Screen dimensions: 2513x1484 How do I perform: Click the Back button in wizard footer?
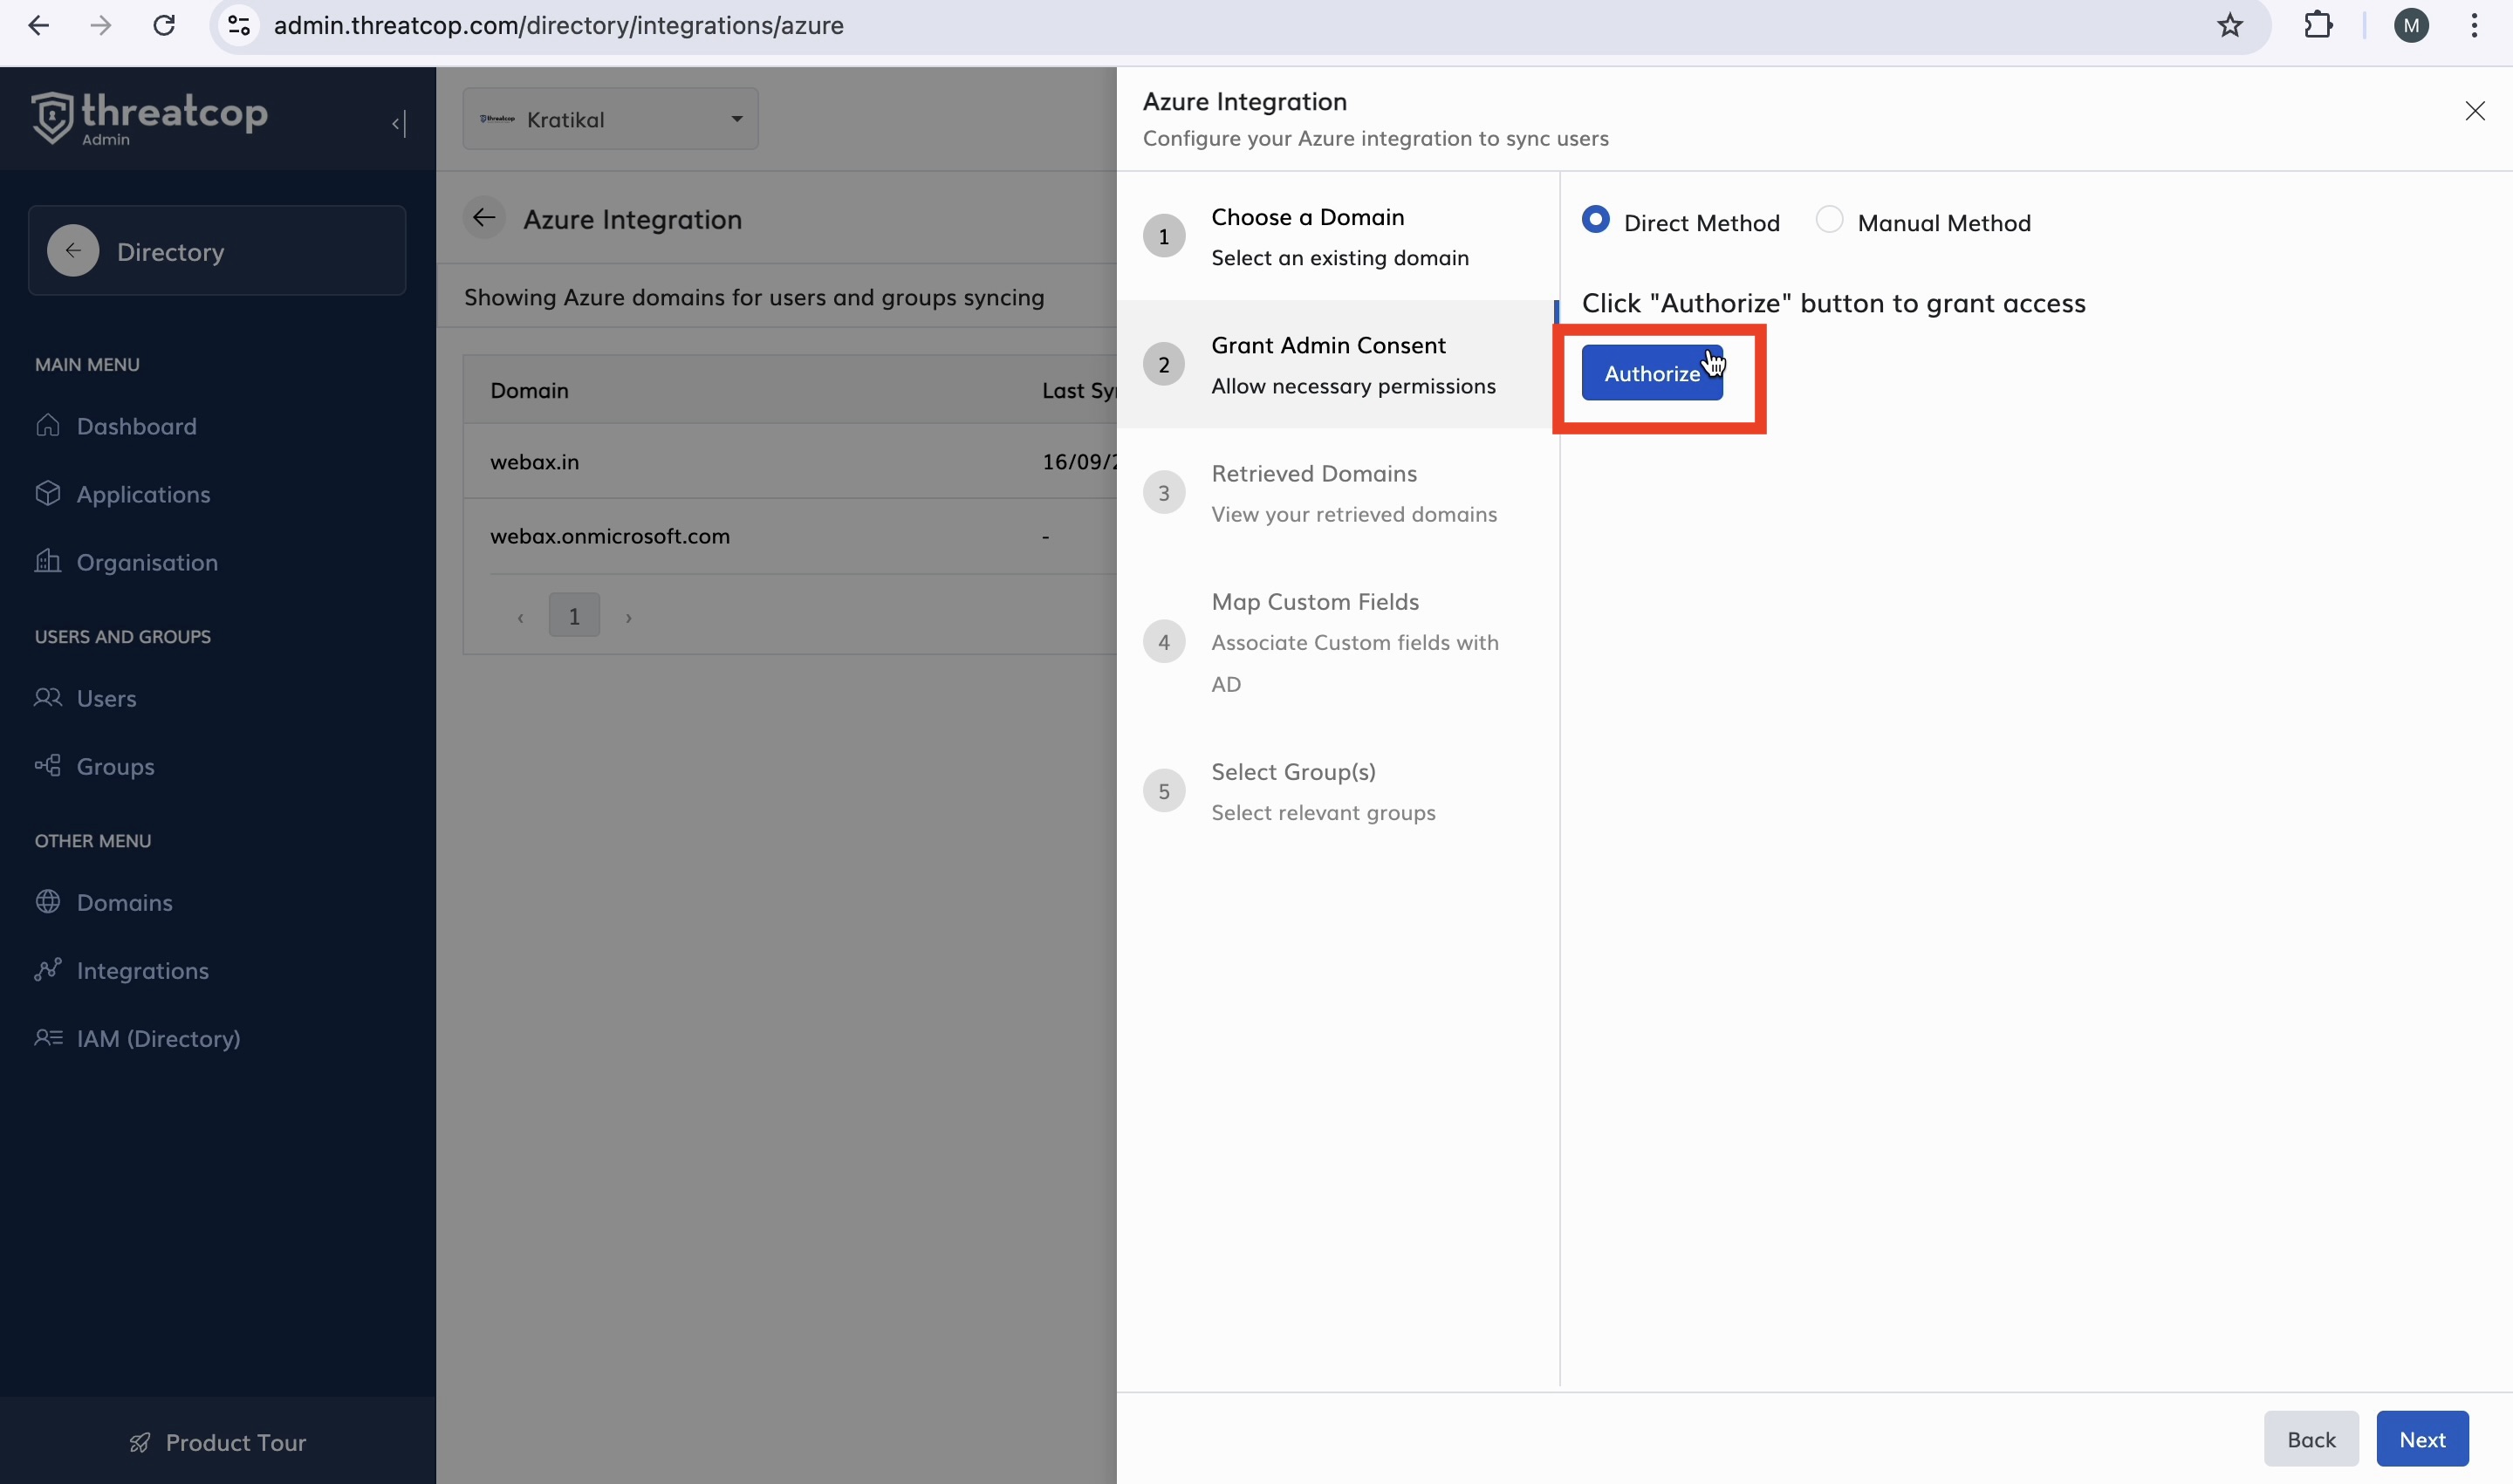tap(2310, 1439)
